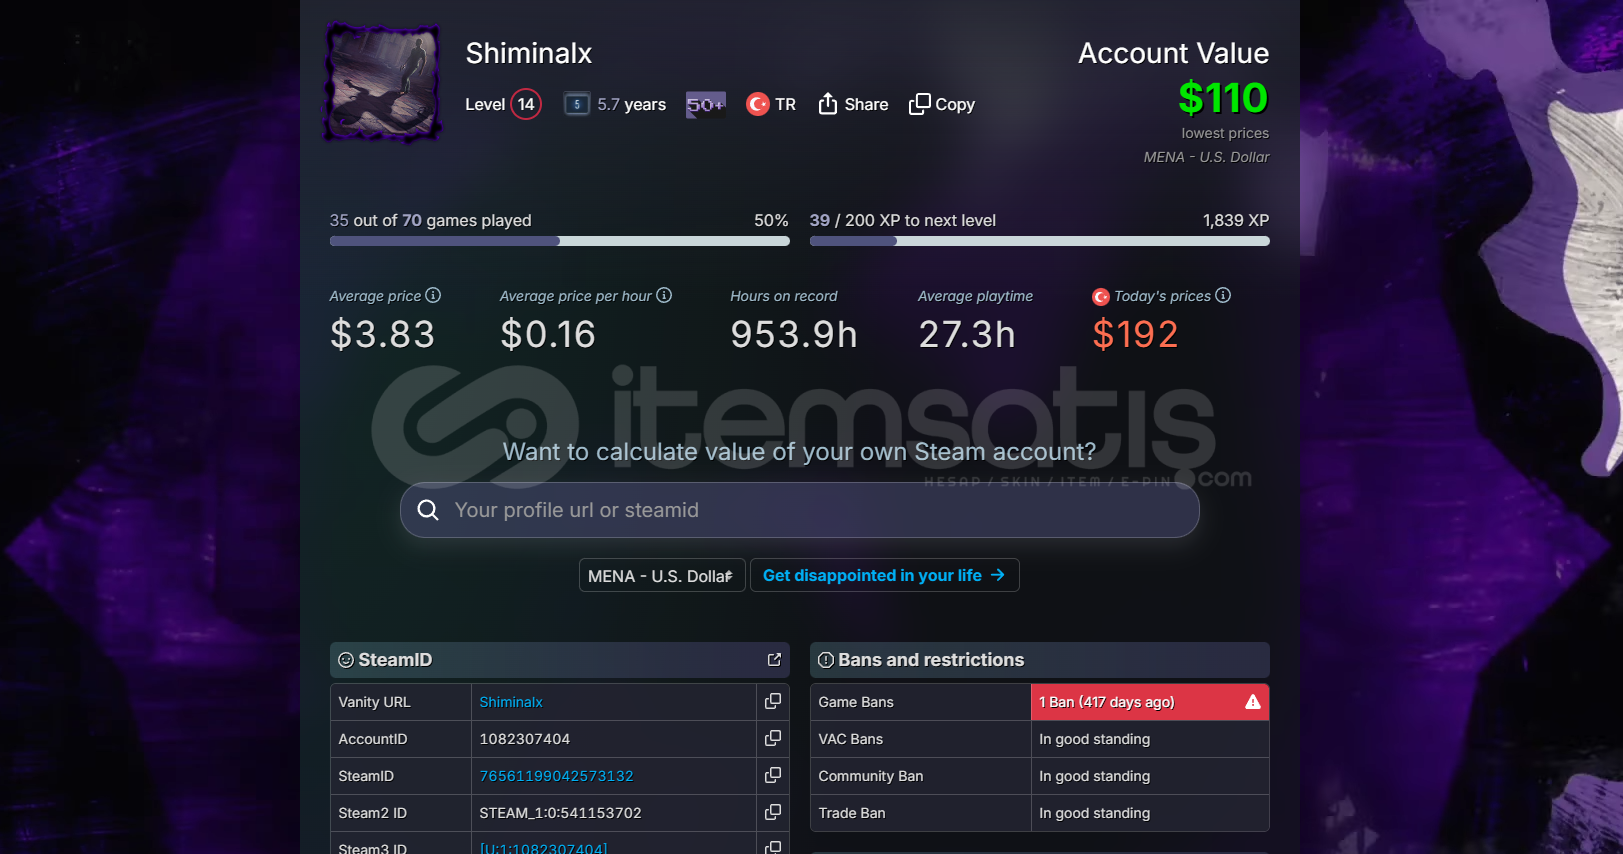Open the Shiminalx profile avatar
This screenshot has height=854, width=1623.
click(x=384, y=82)
